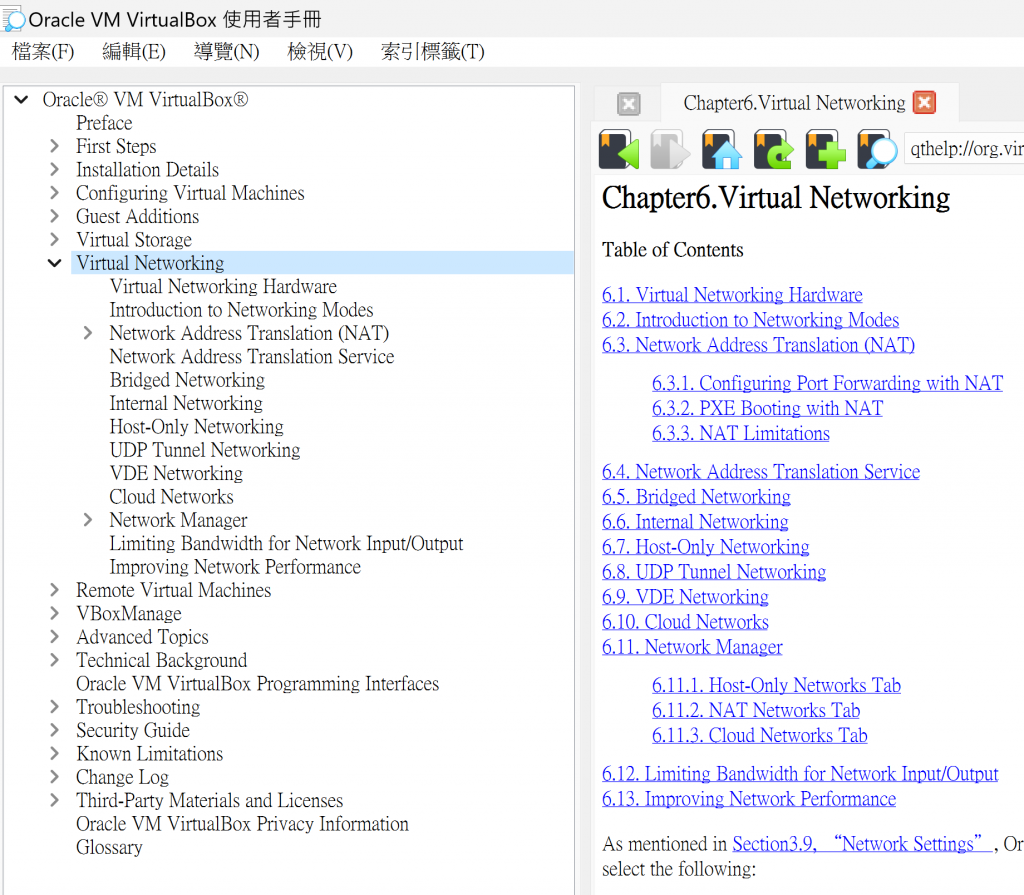Open link 6.3.3. NAT Limitations
The width and height of the screenshot is (1024, 895).
741,433
